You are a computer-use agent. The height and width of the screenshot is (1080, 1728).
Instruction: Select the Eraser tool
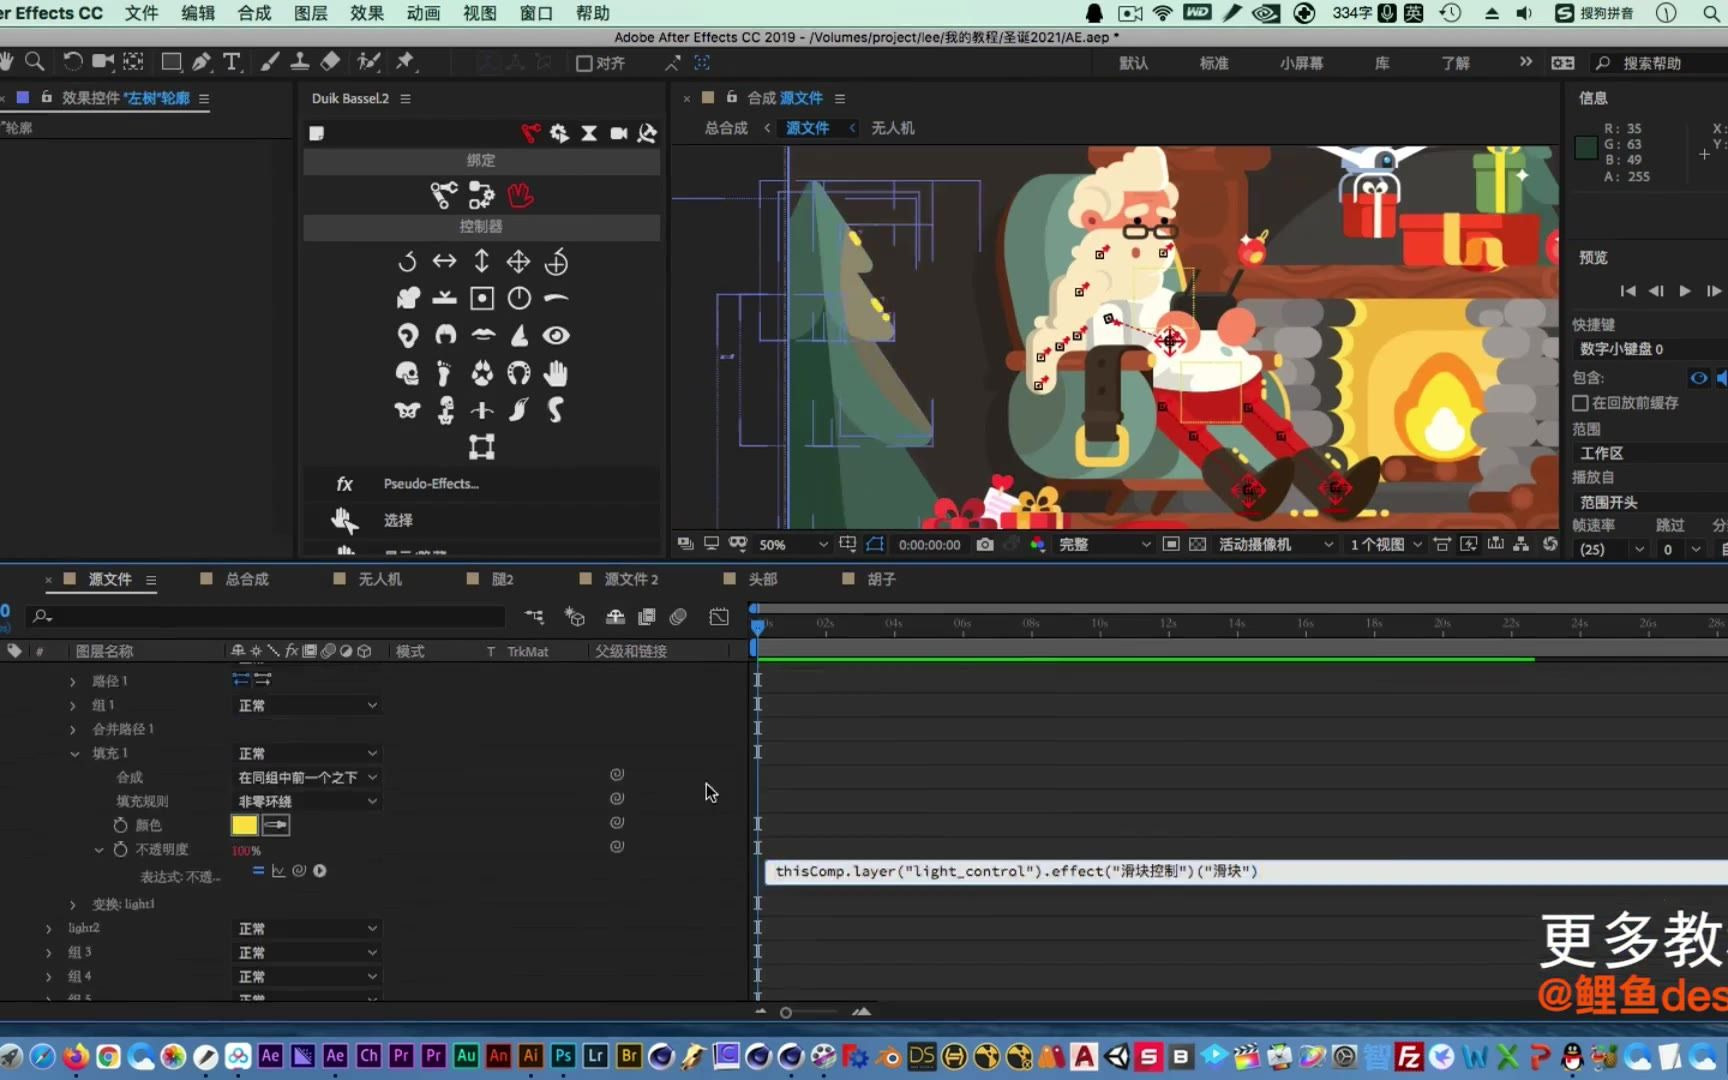(x=330, y=62)
